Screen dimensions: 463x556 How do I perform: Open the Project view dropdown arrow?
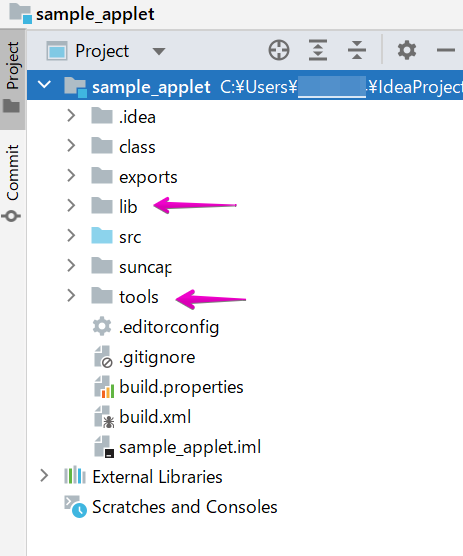click(x=158, y=52)
